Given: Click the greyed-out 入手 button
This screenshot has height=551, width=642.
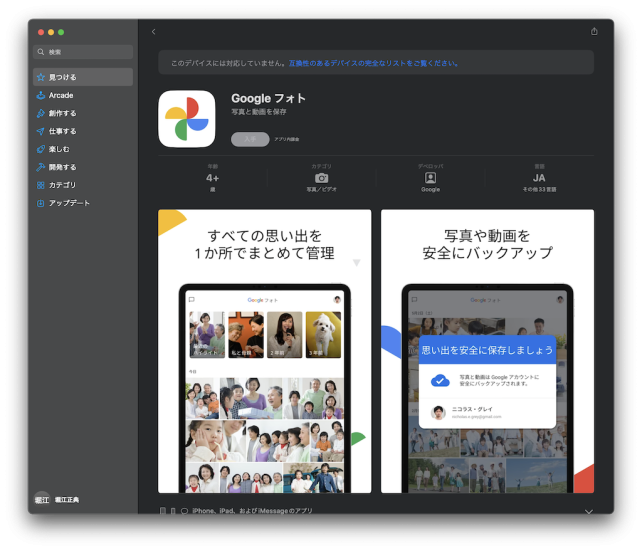Looking at the screenshot, I should [250, 139].
